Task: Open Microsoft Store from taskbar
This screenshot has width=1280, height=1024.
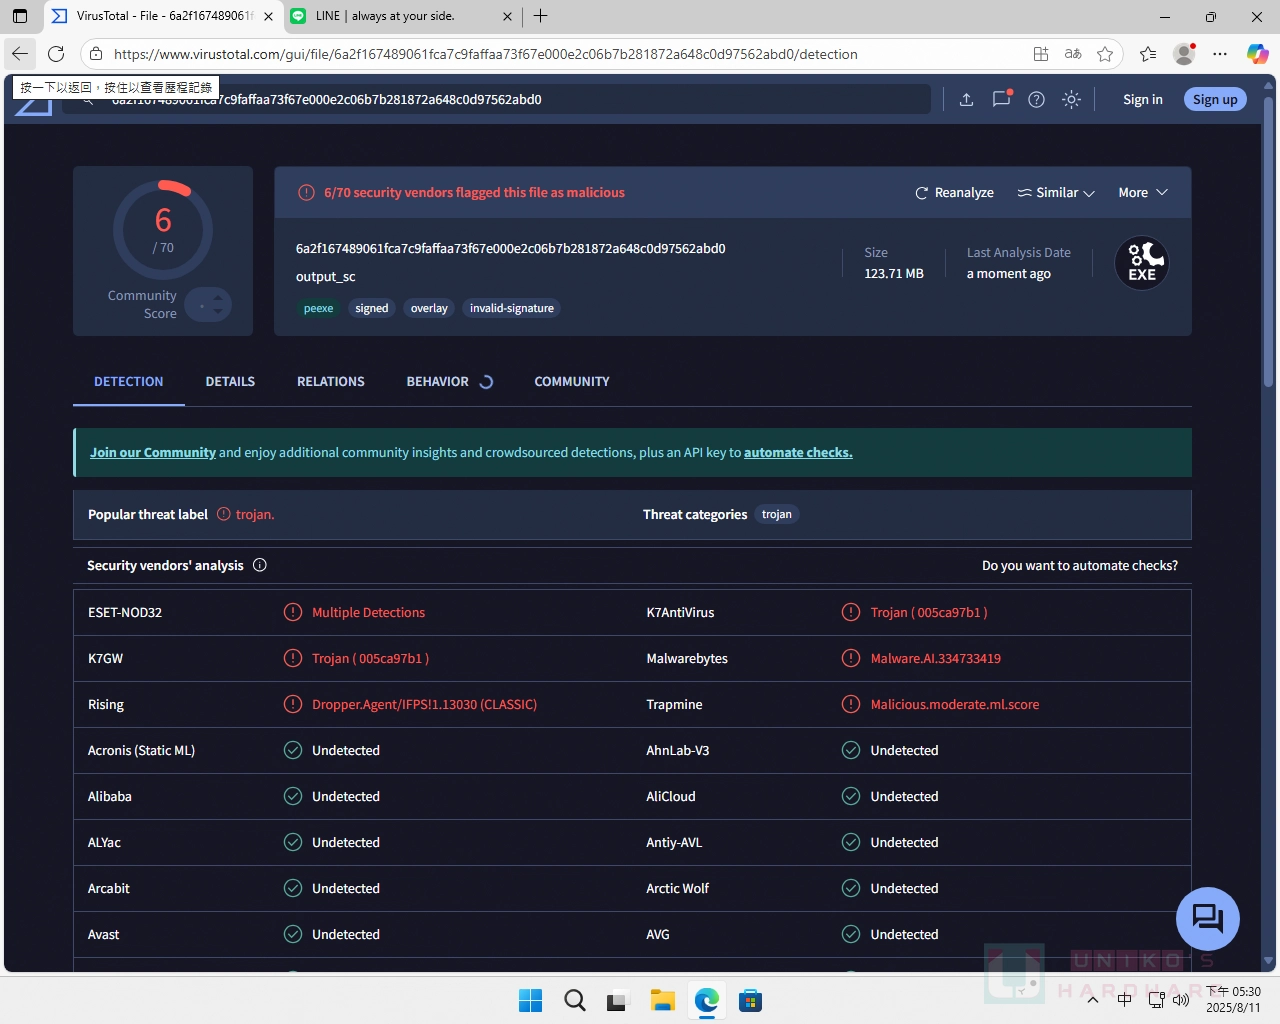Action: point(750,1000)
